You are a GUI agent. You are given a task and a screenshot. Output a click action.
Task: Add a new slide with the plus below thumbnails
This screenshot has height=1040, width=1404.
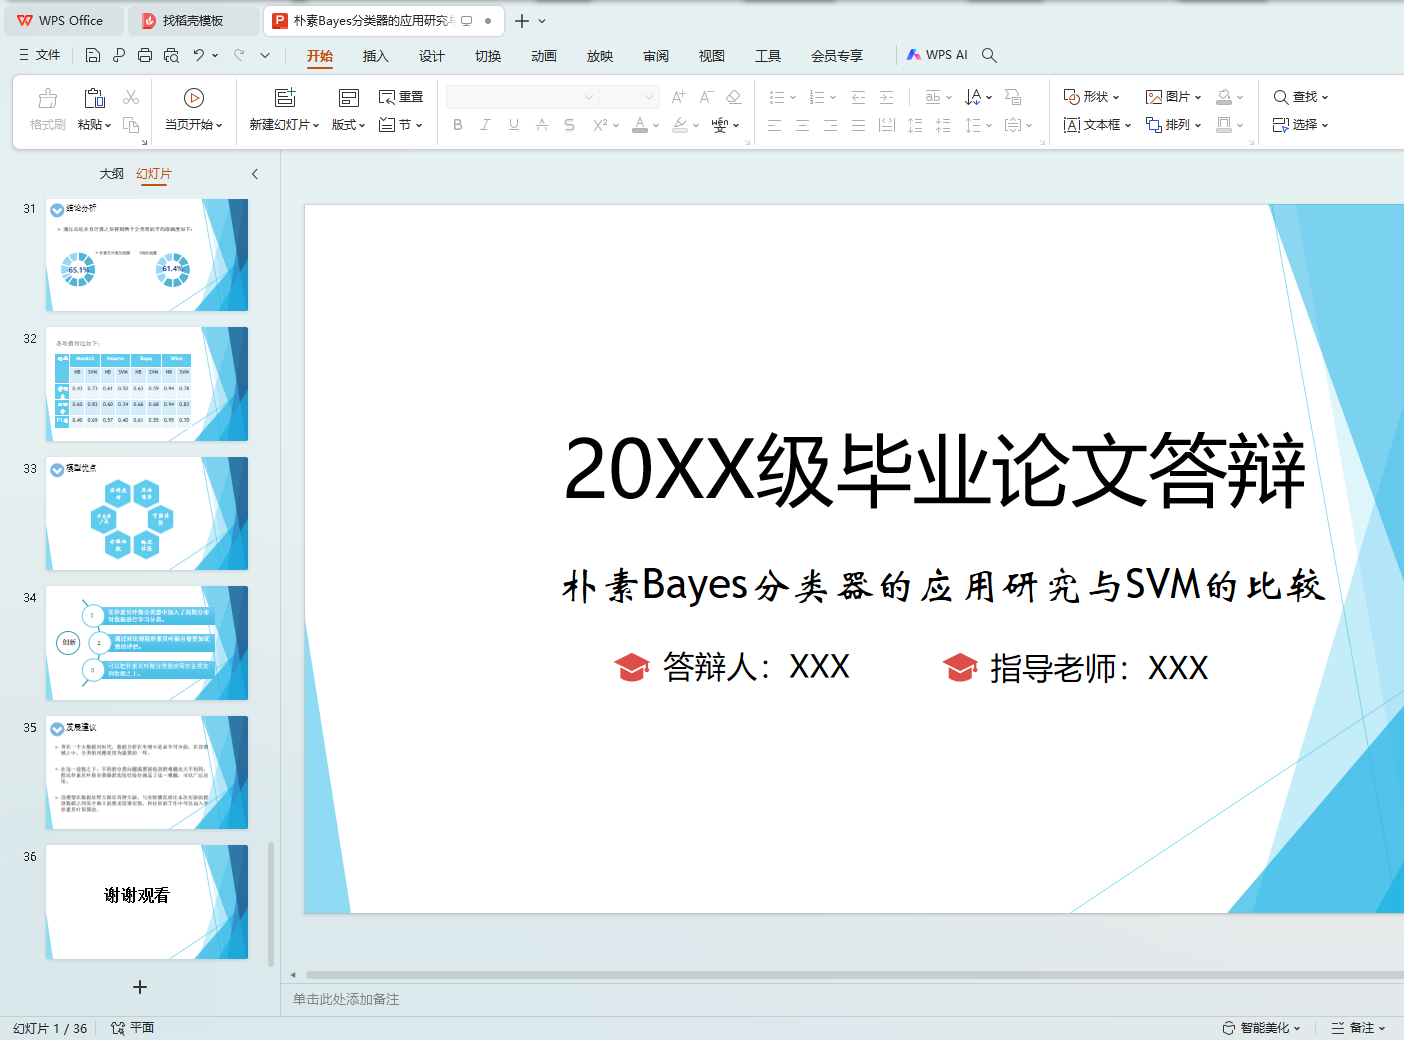coord(140,987)
